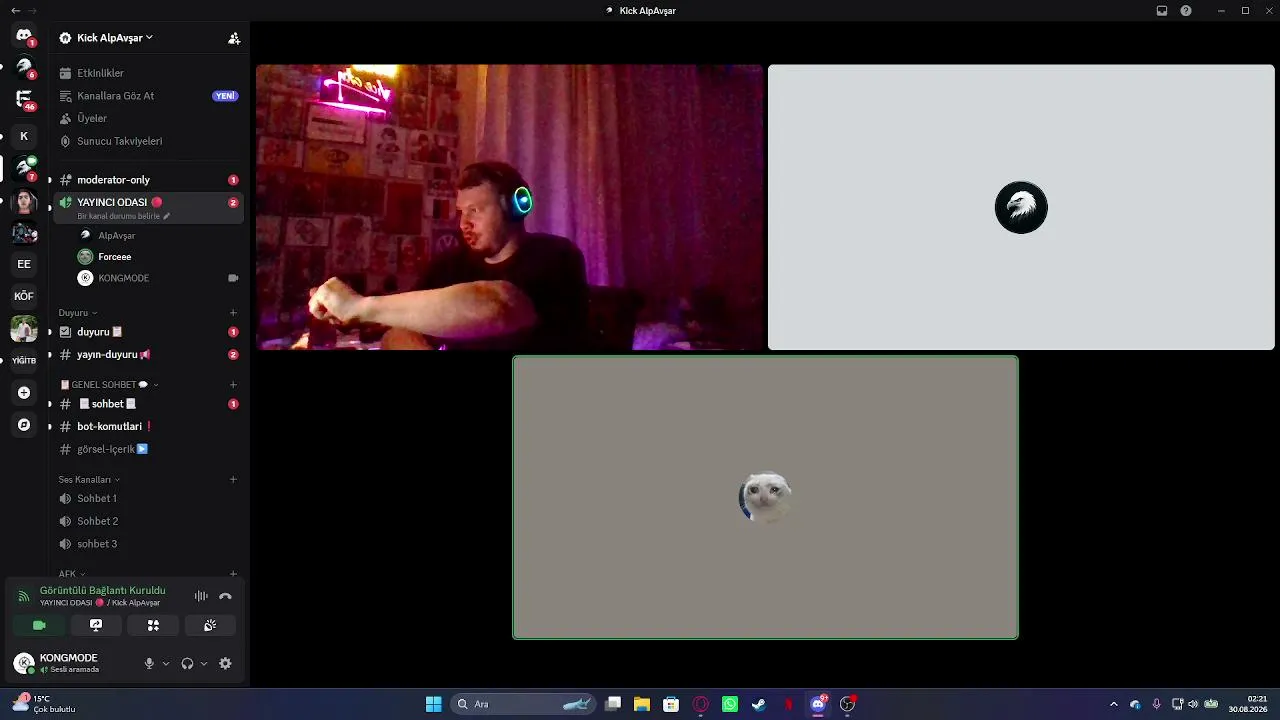This screenshot has height=720, width=1280.
Task: Open microphone input options arrow
Action: click(x=166, y=664)
